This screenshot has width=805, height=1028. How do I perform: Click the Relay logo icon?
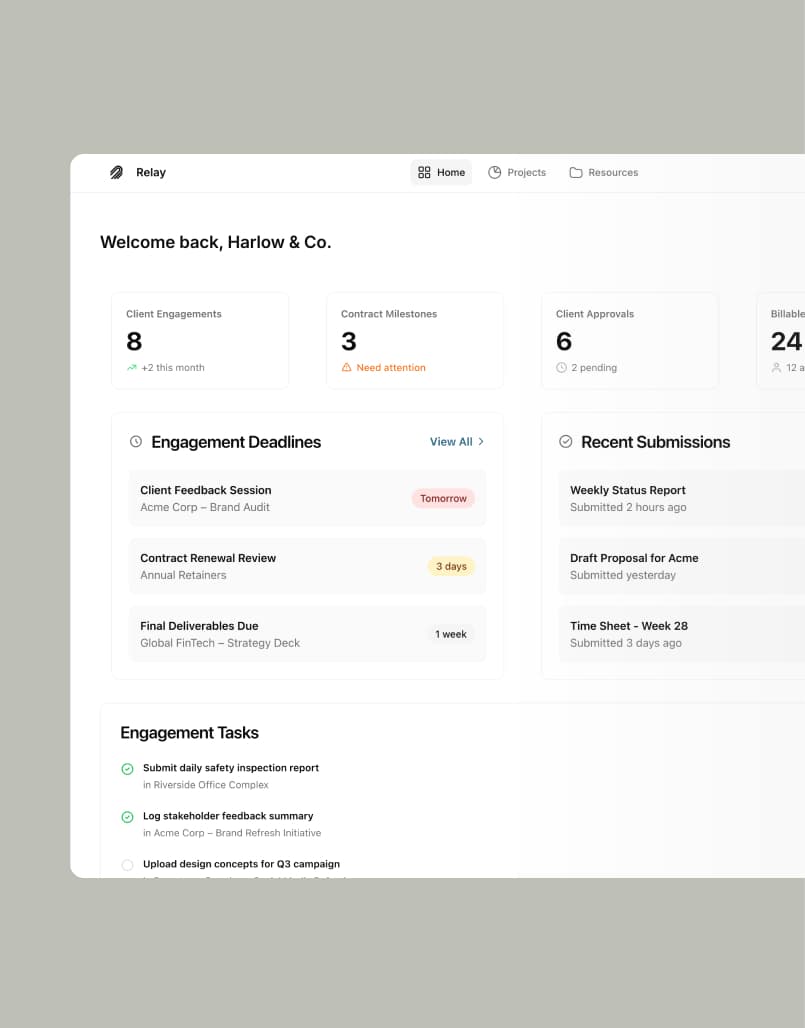pos(117,172)
